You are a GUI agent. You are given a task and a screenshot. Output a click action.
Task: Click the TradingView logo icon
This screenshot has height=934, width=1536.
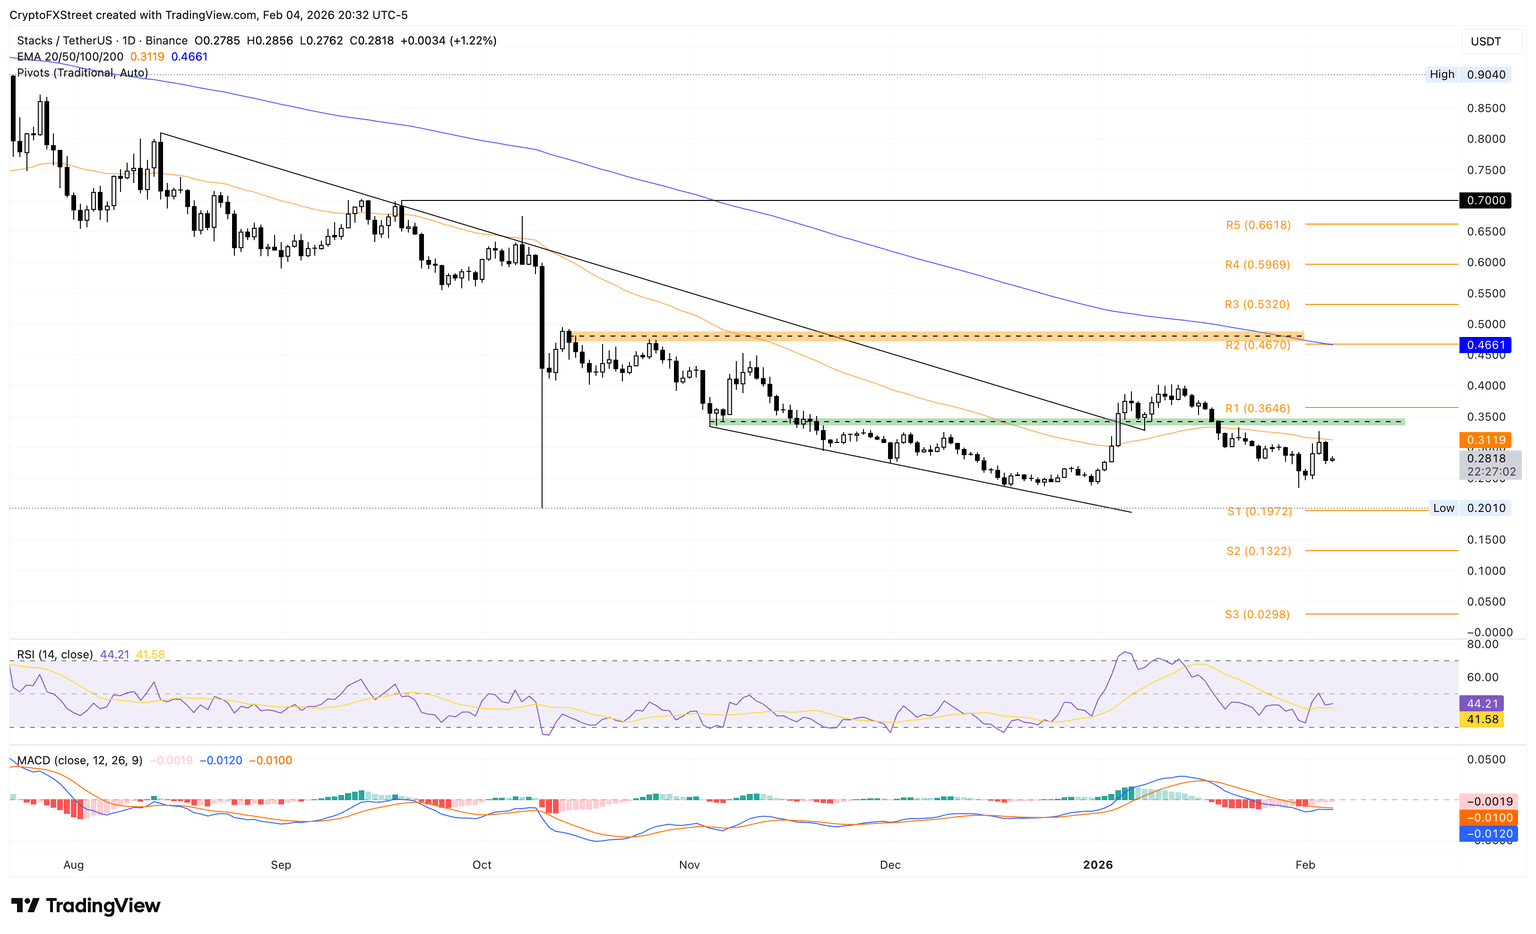coord(25,906)
